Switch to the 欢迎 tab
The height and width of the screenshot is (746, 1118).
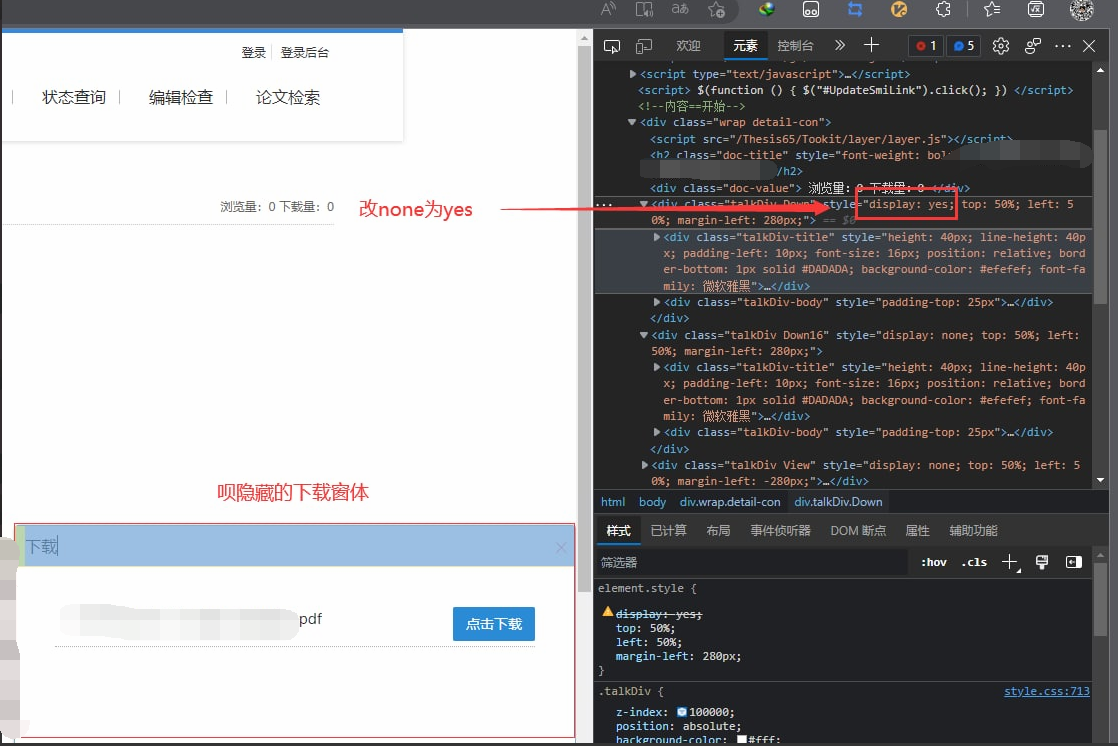[x=688, y=46]
